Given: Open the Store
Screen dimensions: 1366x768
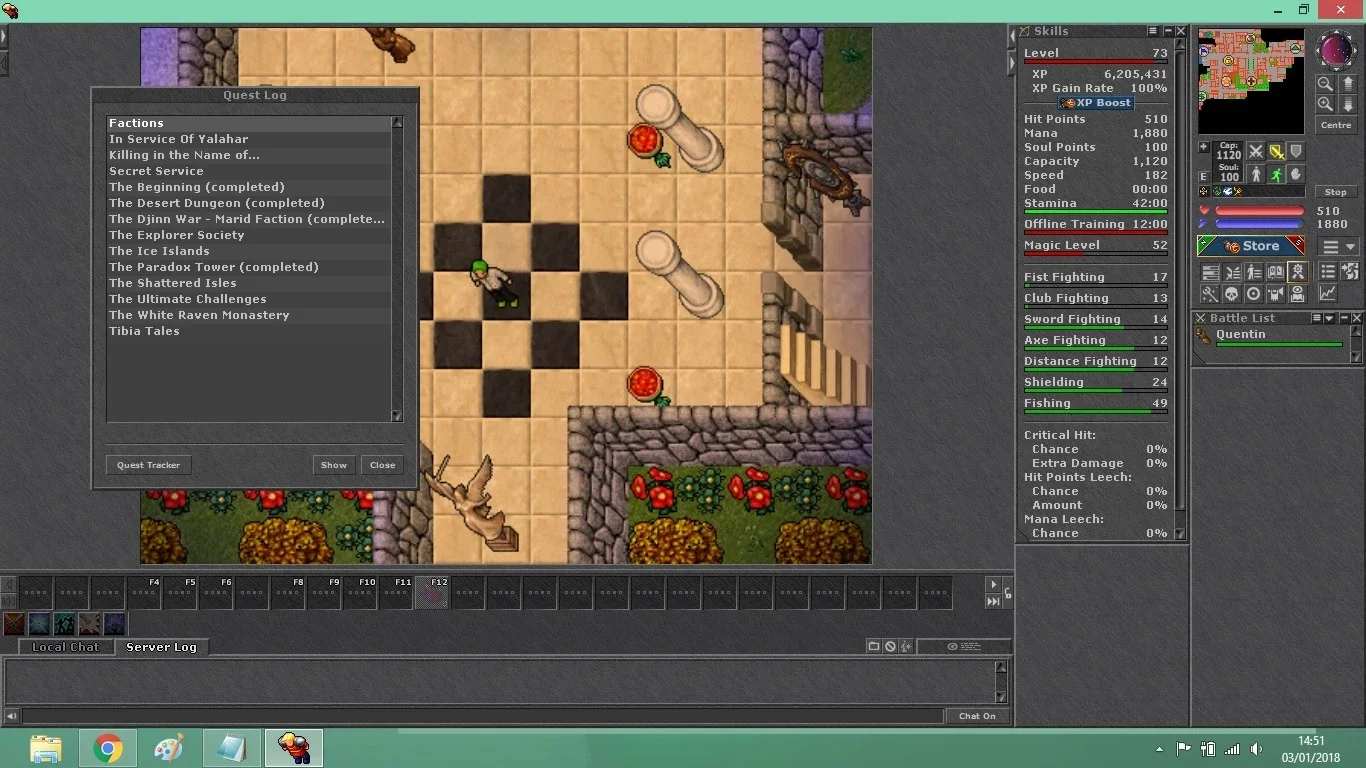Looking at the screenshot, I should pos(1250,246).
